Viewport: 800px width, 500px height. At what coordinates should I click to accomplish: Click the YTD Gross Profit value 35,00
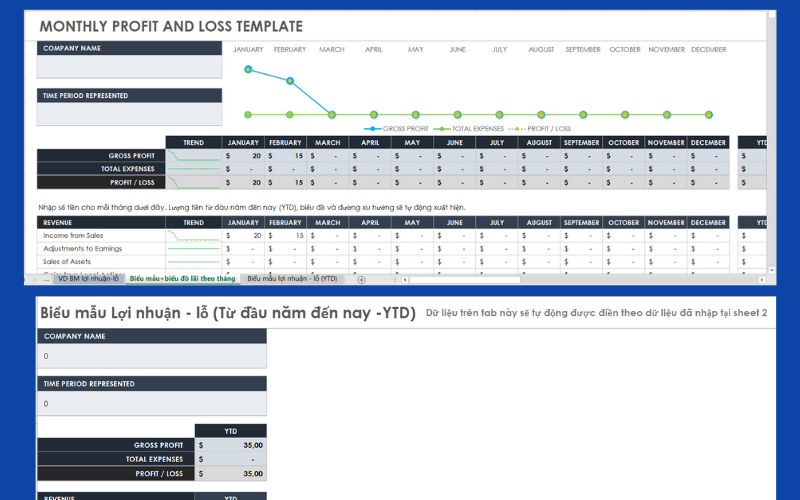pos(232,445)
